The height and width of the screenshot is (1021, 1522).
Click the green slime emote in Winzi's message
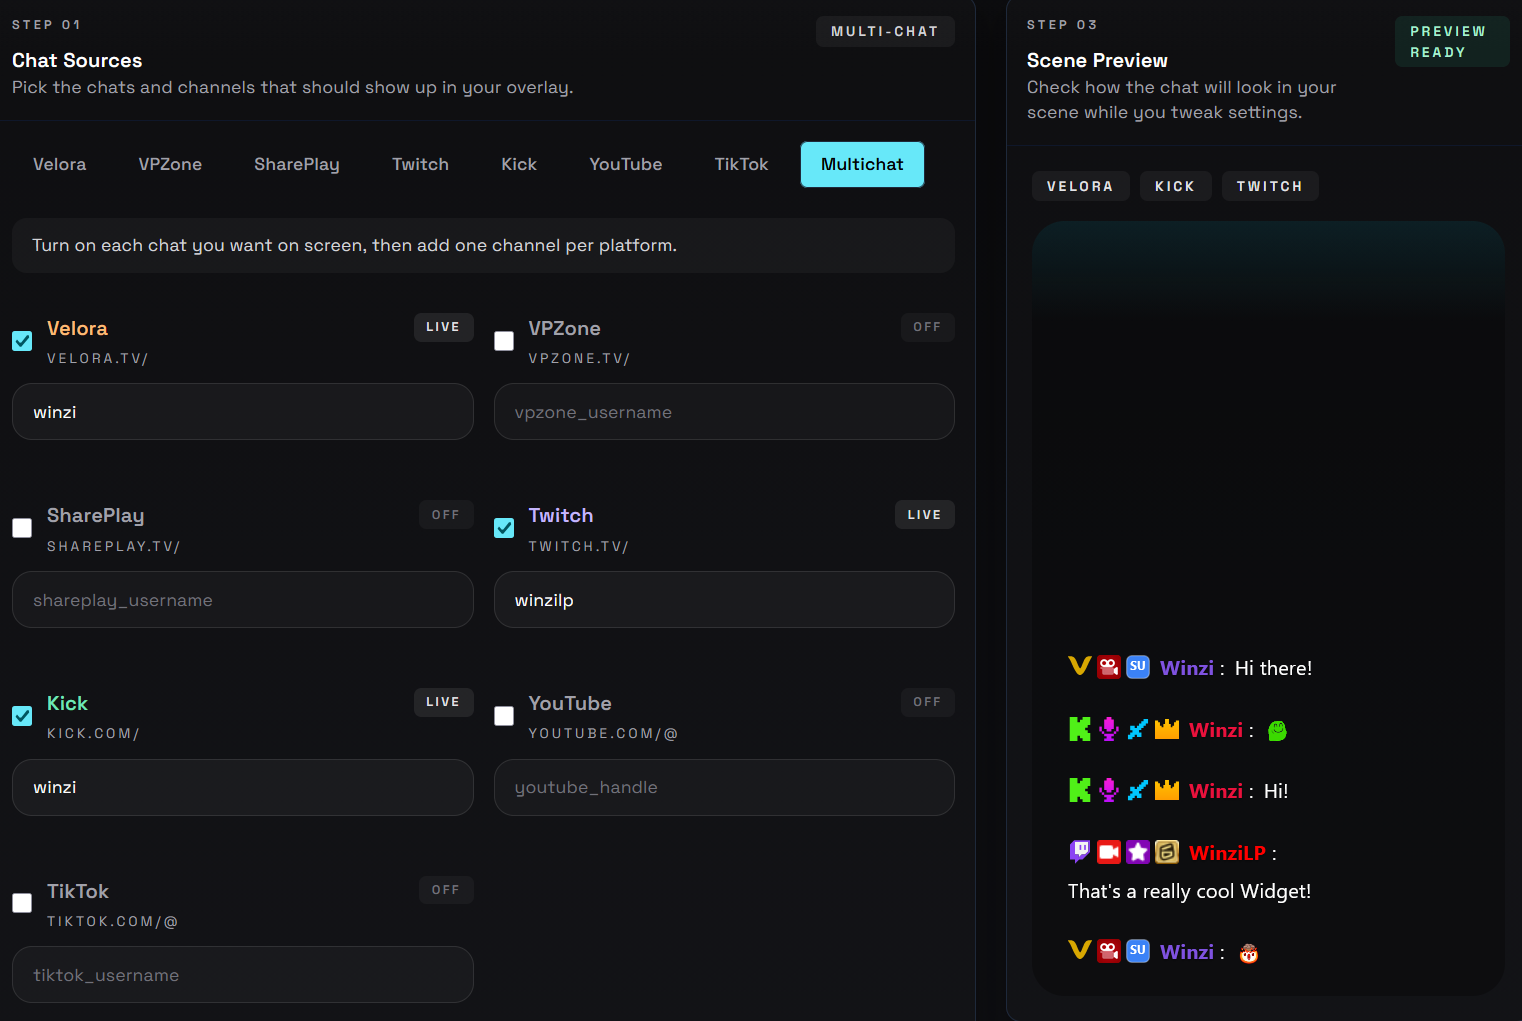click(x=1277, y=730)
